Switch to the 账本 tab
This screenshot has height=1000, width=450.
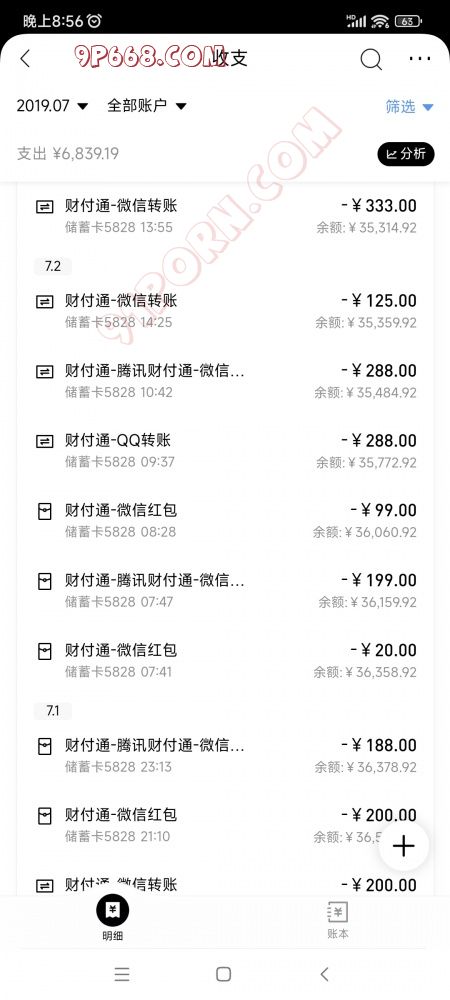coord(337,921)
